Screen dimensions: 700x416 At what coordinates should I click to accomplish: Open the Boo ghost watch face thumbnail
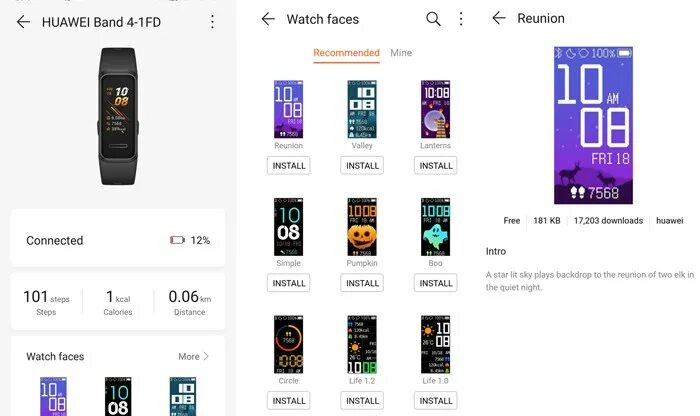click(x=435, y=227)
